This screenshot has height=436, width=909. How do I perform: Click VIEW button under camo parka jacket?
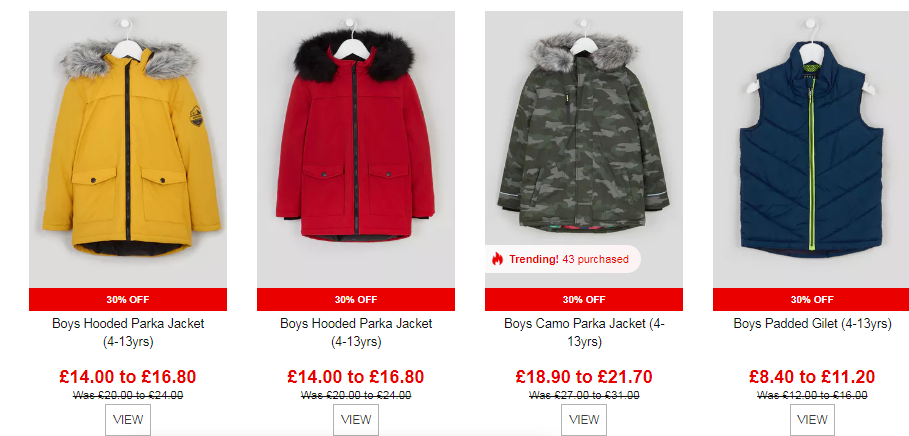click(584, 420)
